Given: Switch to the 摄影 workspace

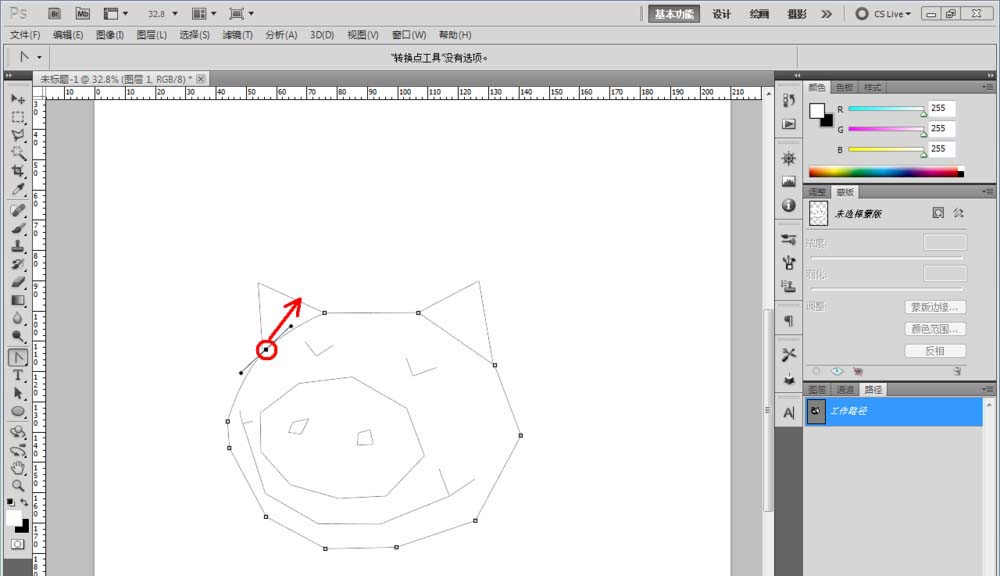Looking at the screenshot, I should (x=797, y=14).
